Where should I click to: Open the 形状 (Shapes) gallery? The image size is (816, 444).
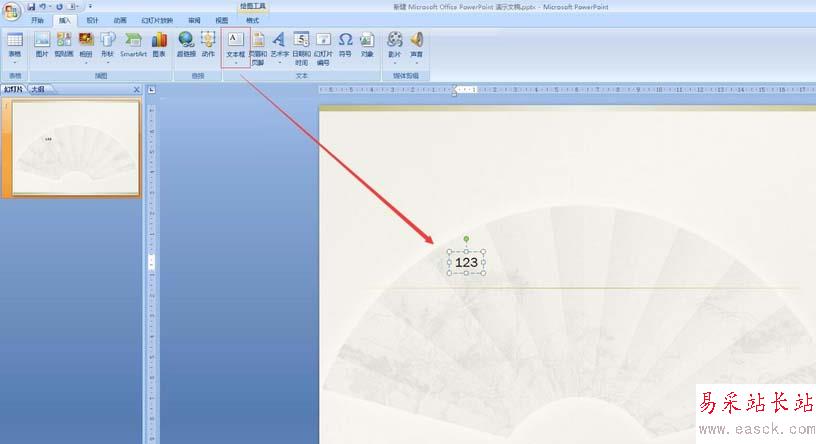pos(108,48)
